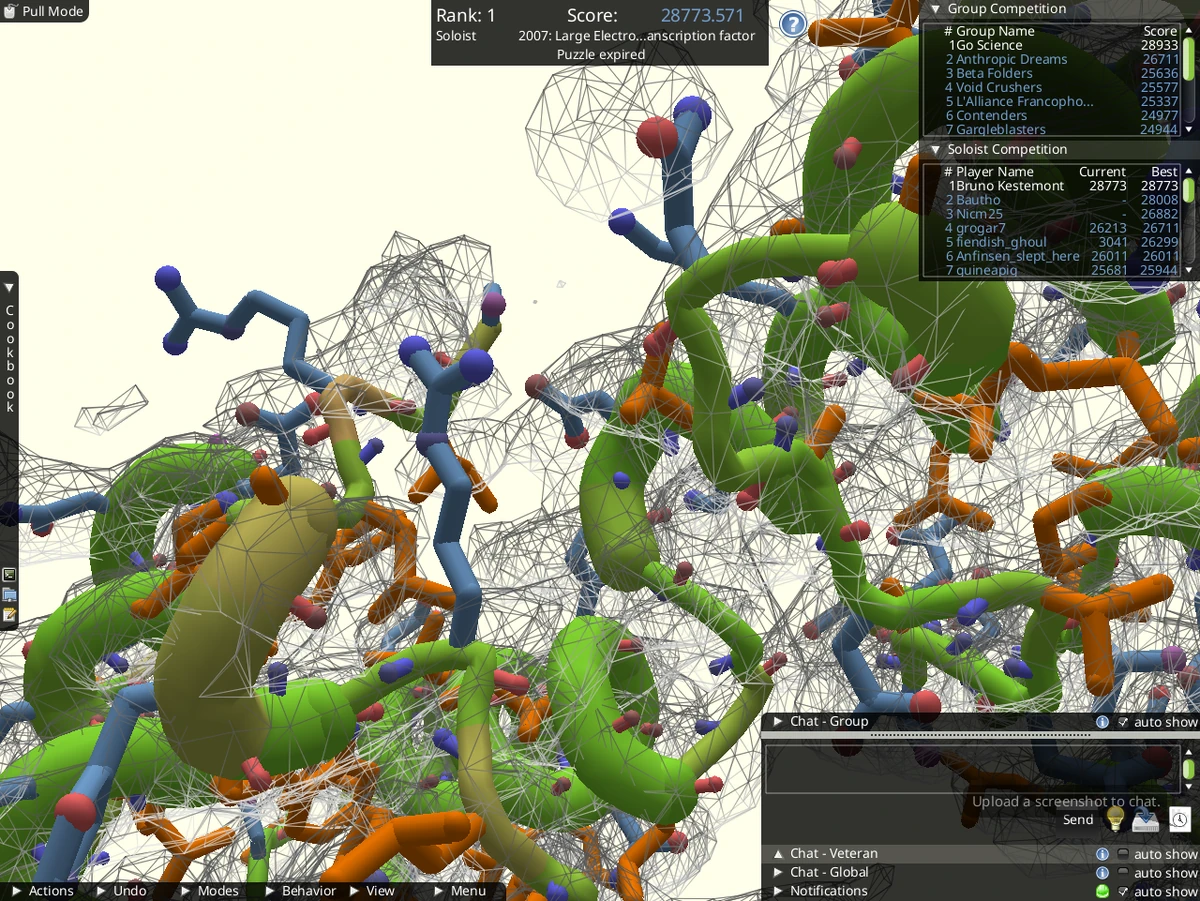Click the chat box green scroll thumb

point(1189,769)
